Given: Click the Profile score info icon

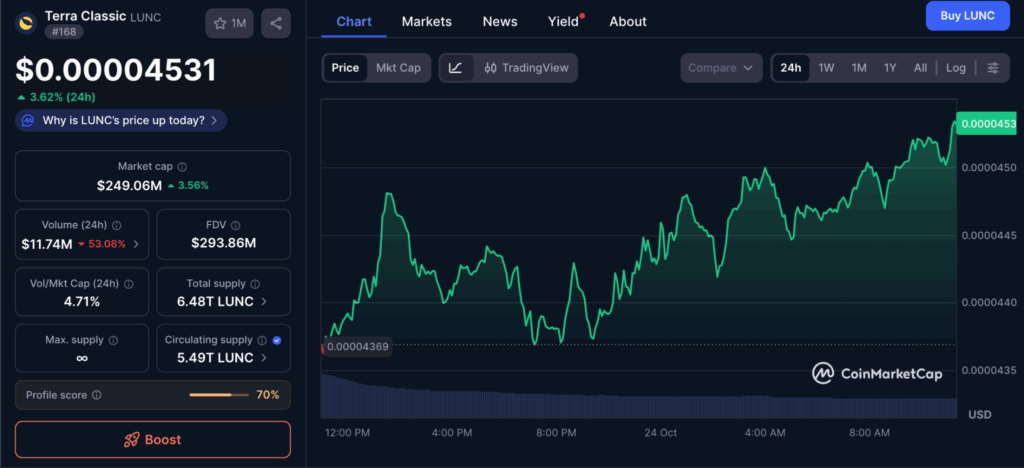Looking at the screenshot, I should pos(97,395).
